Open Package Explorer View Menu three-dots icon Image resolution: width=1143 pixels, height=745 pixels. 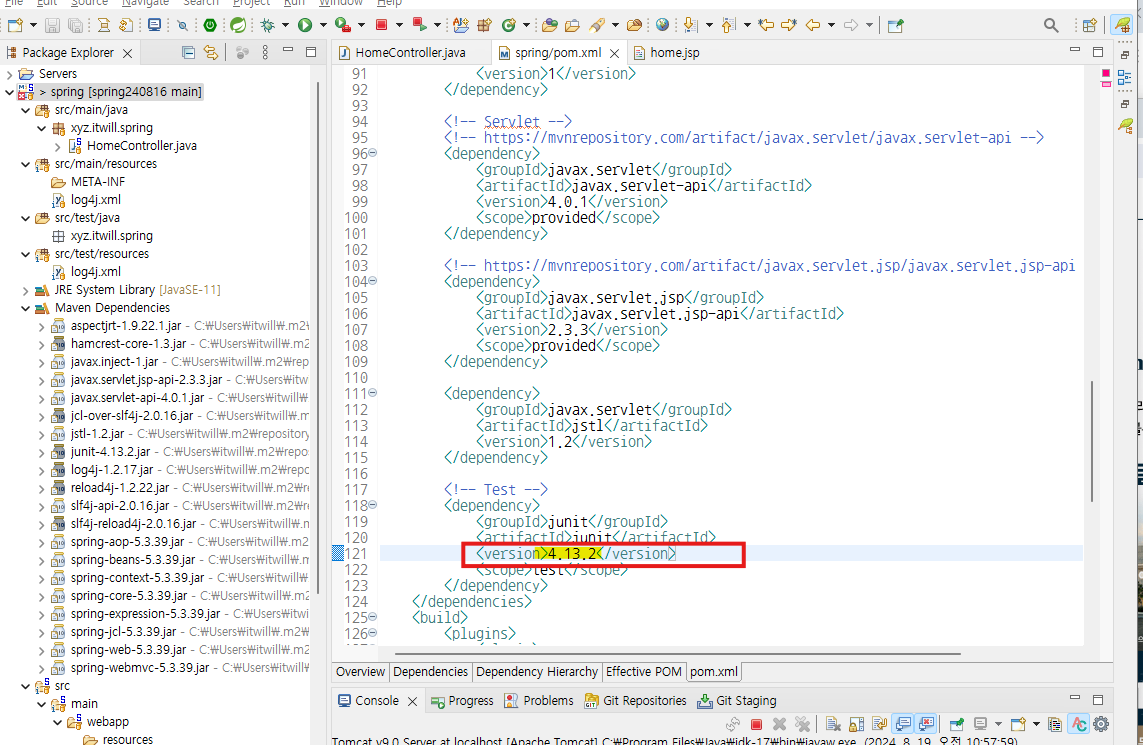[265, 52]
